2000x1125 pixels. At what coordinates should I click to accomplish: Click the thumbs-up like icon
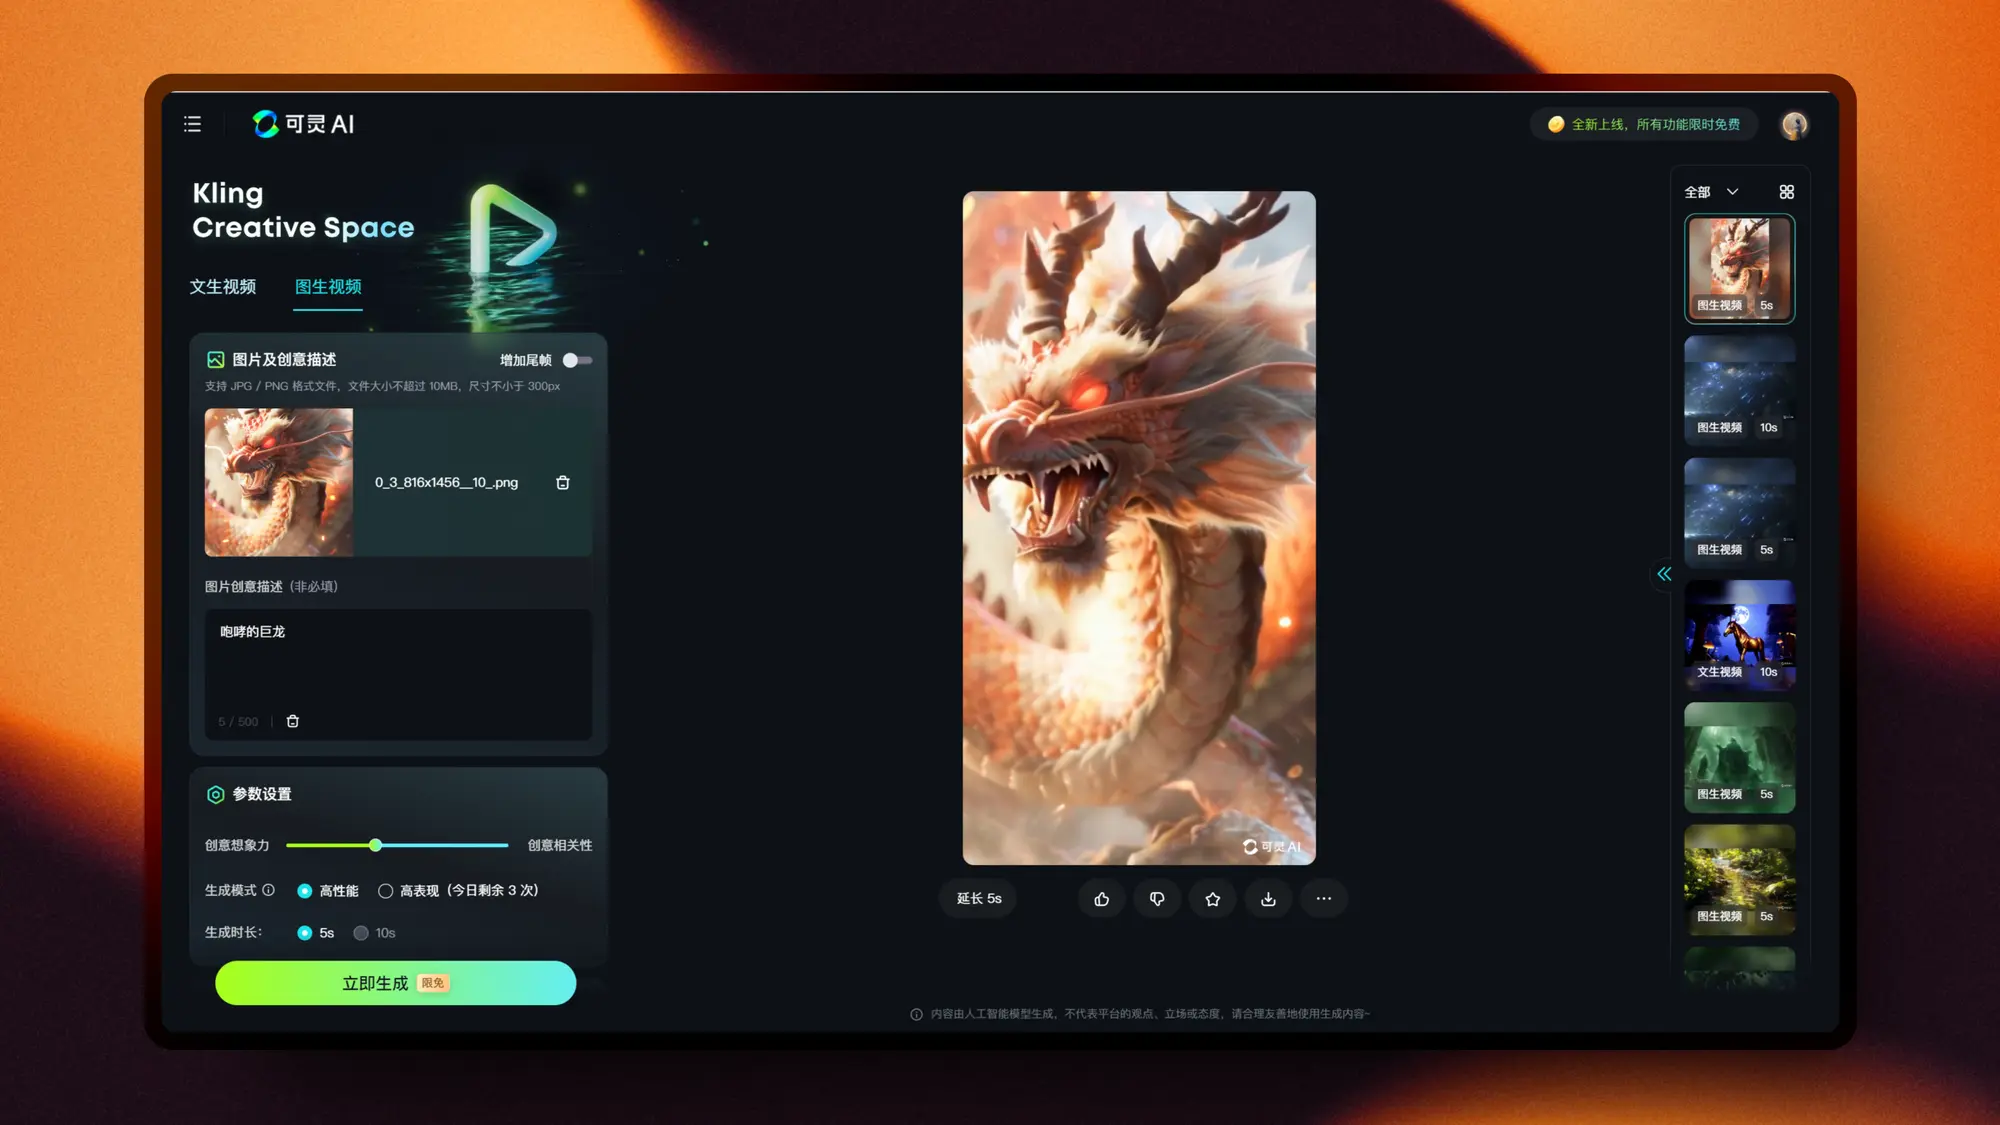1101,899
